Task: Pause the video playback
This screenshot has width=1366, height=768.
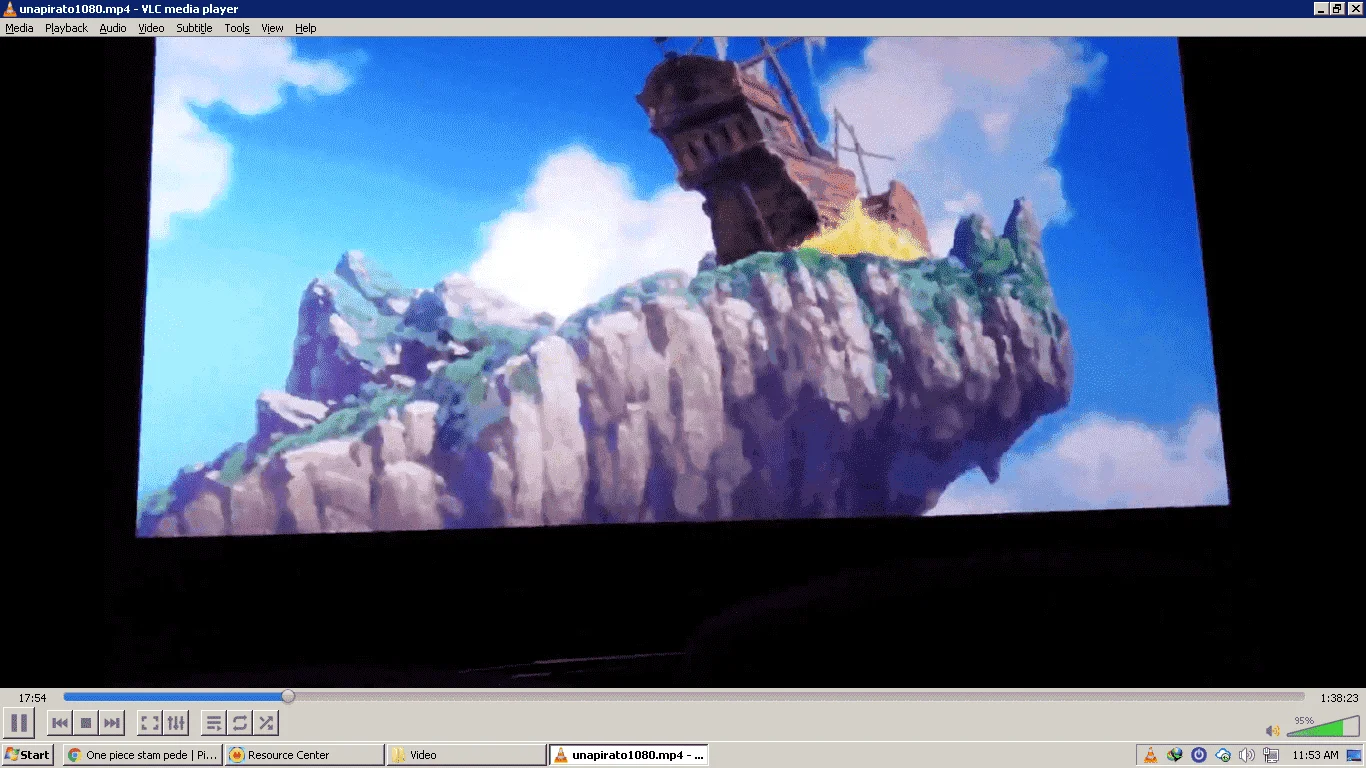Action: 19,722
